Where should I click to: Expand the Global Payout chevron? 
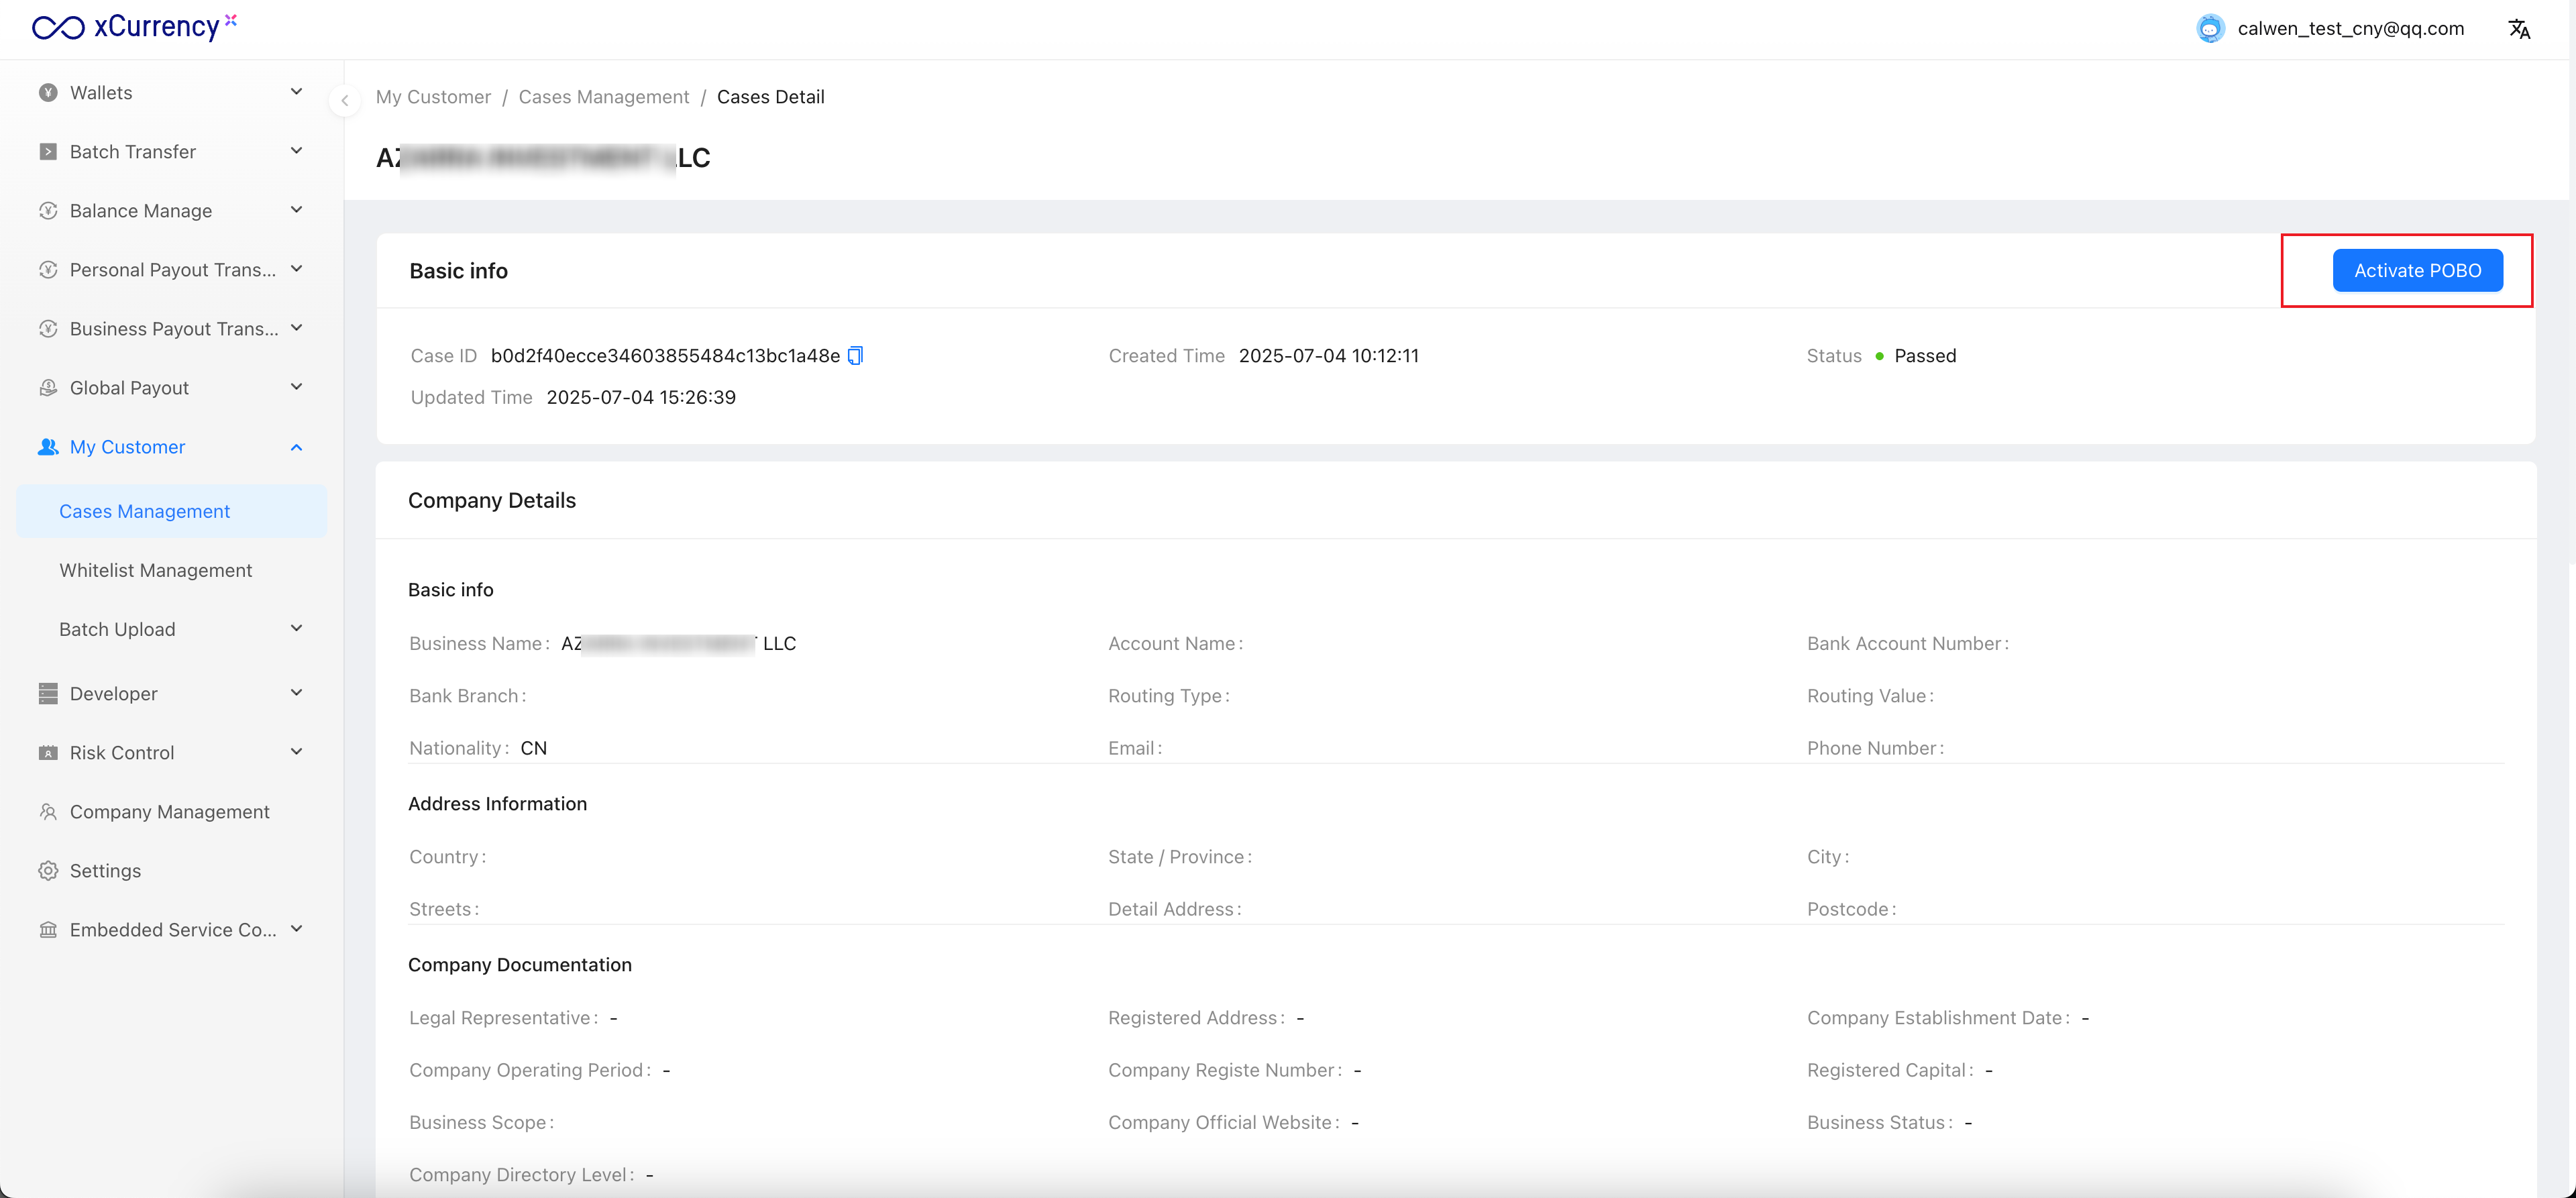(x=296, y=387)
